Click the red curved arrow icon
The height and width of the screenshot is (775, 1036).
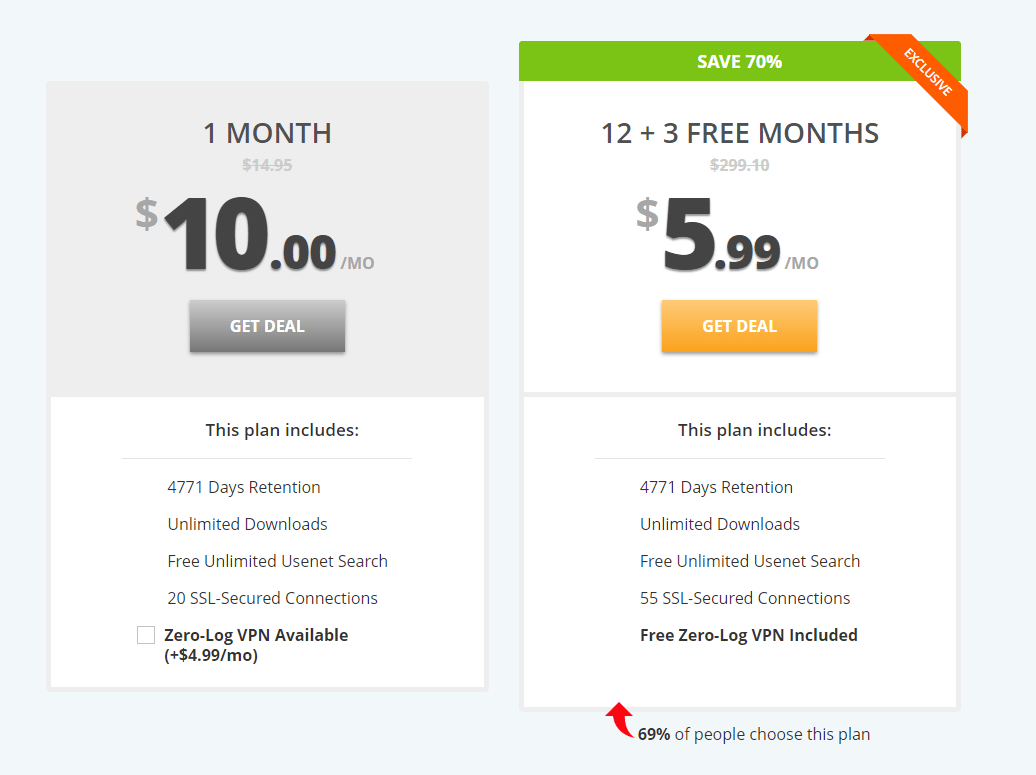(x=620, y=720)
